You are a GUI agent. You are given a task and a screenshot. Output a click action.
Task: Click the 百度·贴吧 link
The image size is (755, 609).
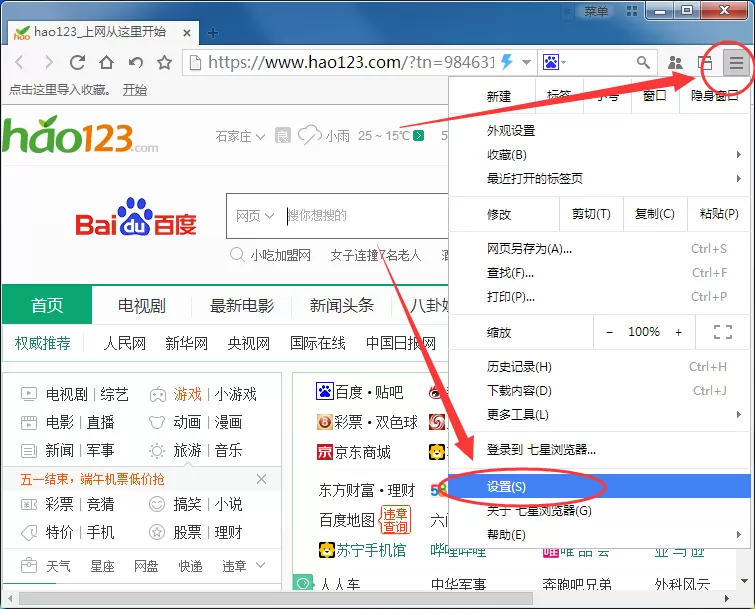359,392
